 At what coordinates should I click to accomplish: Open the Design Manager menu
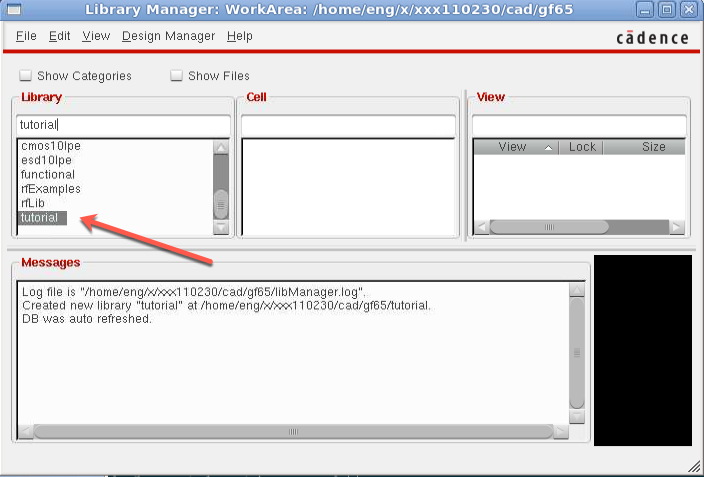pyautogui.click(x=168, y=36)
